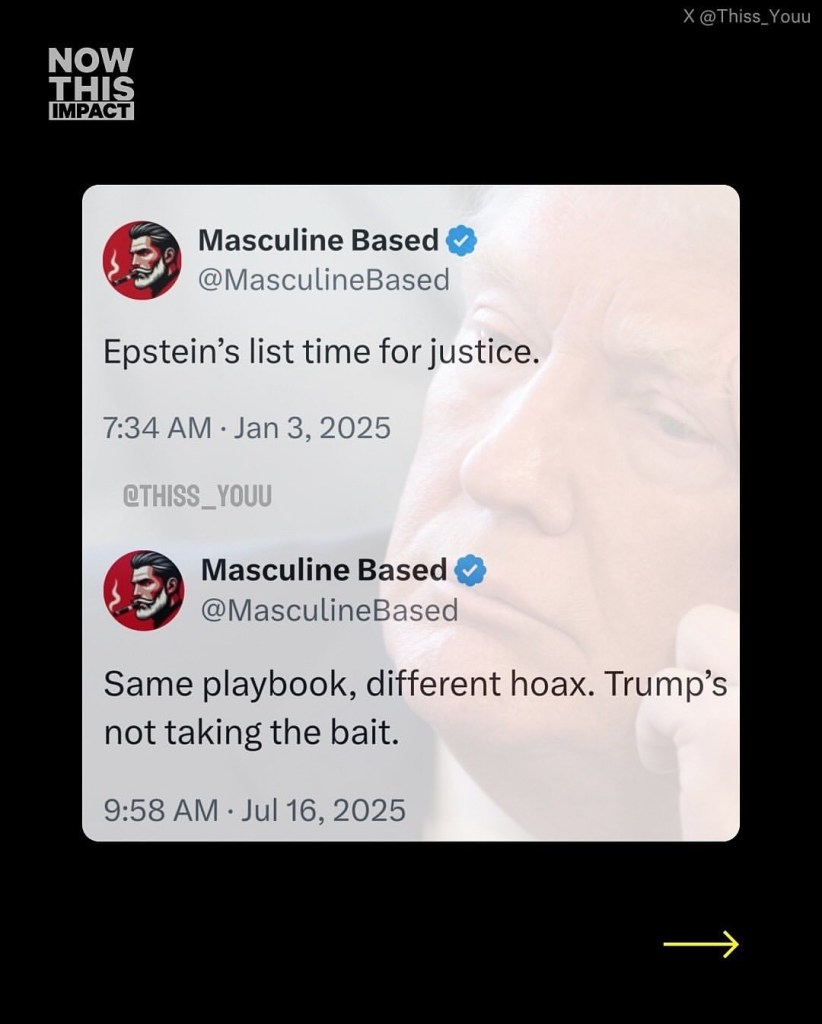The image size is (822, 1024).
Task: Open the avatar beside the Same playbook tweet
Action: pyautogui.click(x=144, y=588)
